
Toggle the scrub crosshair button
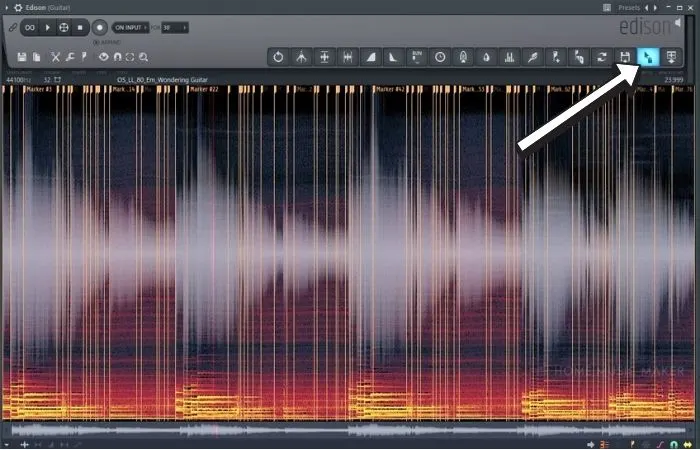coord(64,28)
